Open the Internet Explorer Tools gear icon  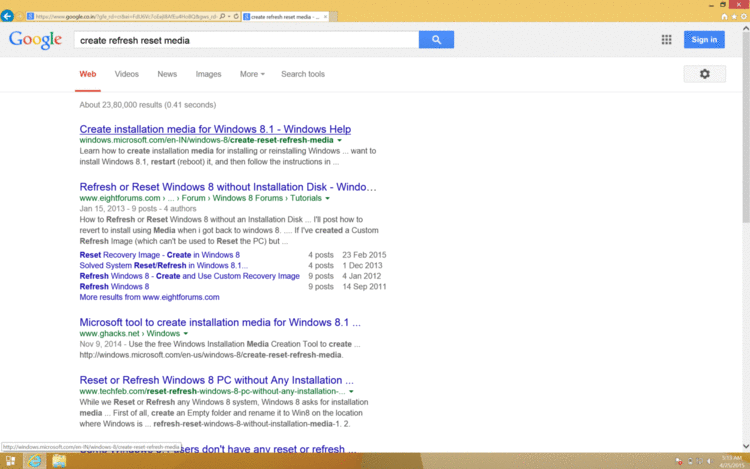pos(744,17)
